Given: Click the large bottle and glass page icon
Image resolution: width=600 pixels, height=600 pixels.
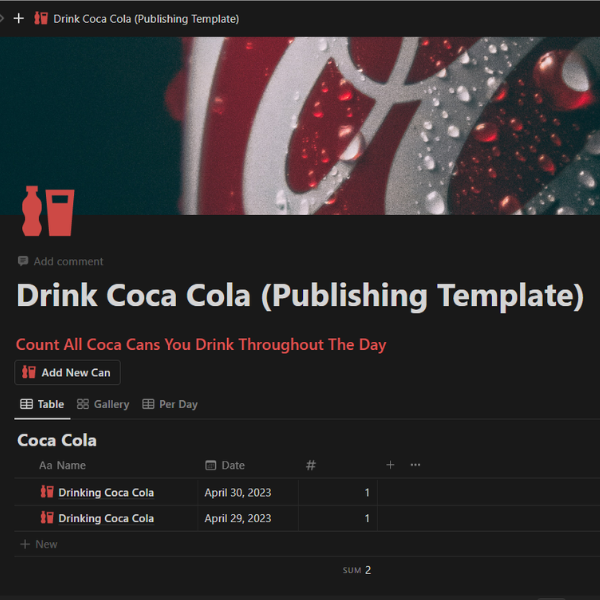Looking at the screenshot, I should (x=48, y=211).
